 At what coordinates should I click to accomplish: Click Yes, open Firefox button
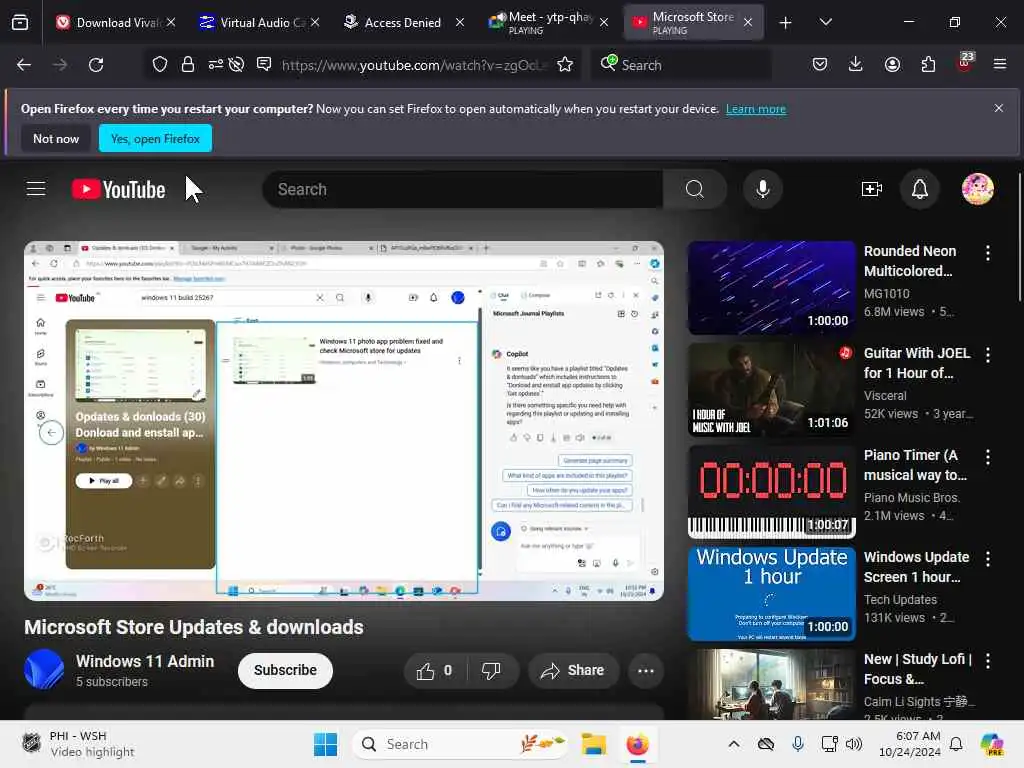coord(155,138)
